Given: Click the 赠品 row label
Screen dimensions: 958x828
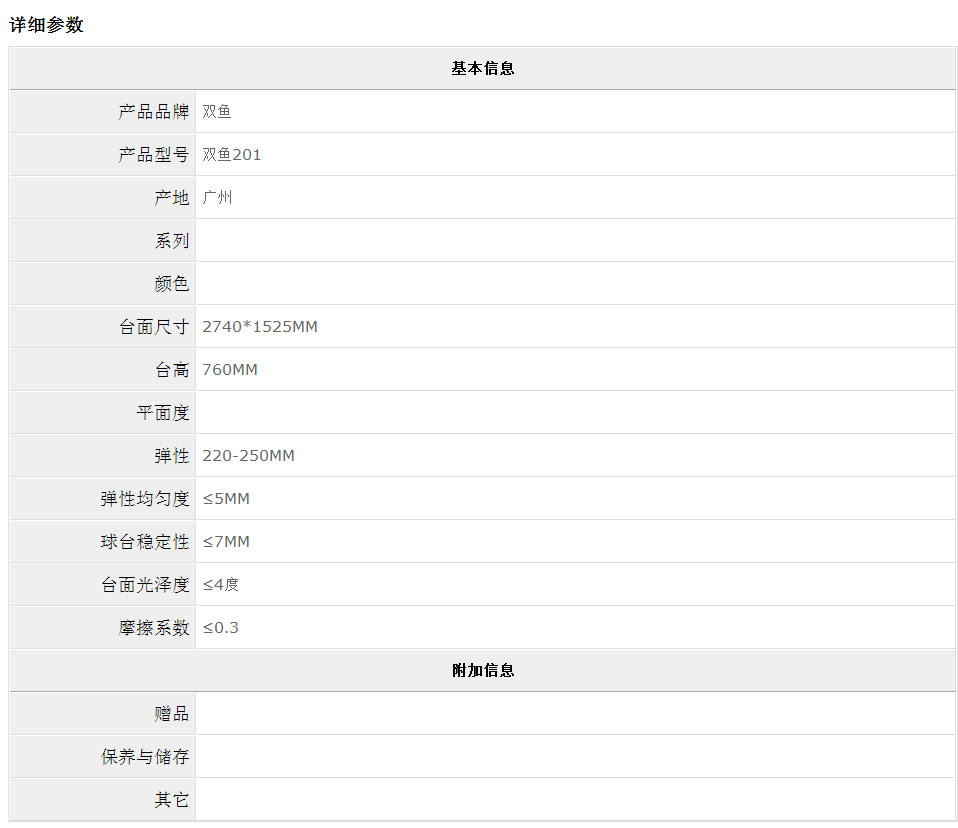Looking at the screenshot, I should click(172, 713).
